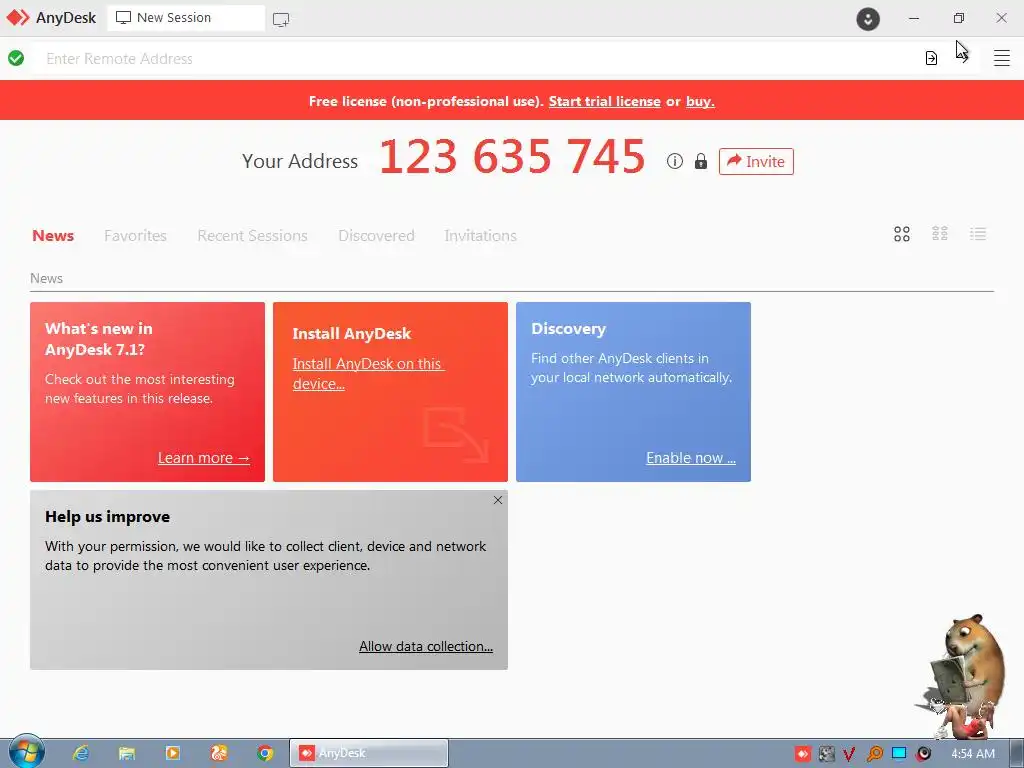Click the AnyDesk system tray icon
Screen dimensions: 1024x768
(x=803, y=754)
